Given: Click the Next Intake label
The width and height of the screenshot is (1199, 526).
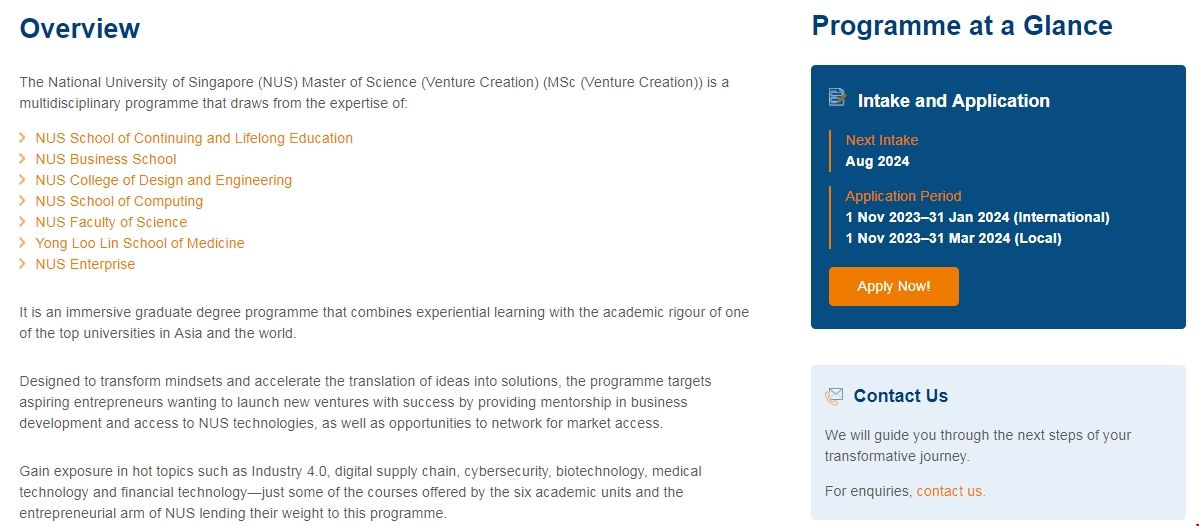Looking at the screenshot, I should 882,140.
